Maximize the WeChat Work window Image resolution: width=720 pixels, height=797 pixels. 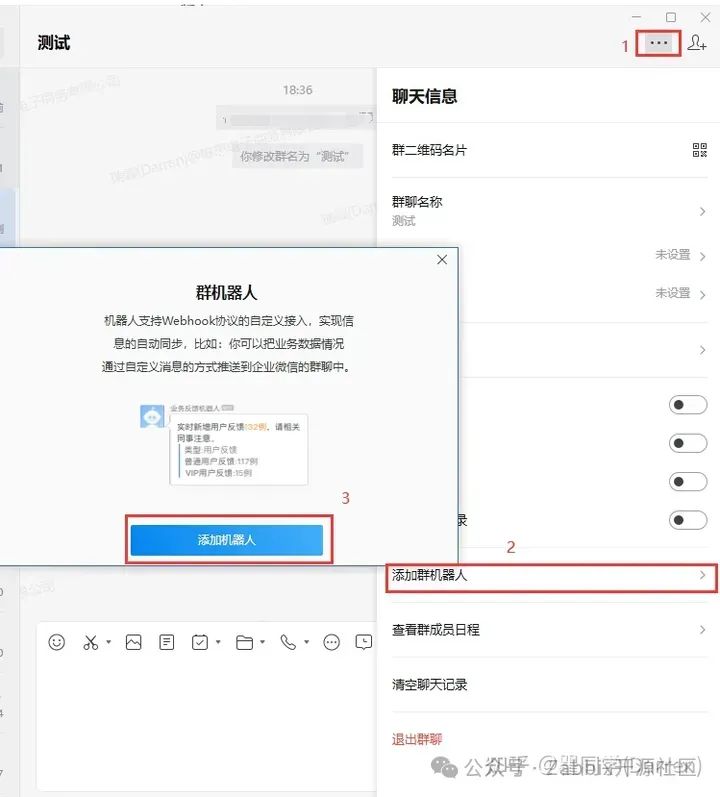coord(671,17)
